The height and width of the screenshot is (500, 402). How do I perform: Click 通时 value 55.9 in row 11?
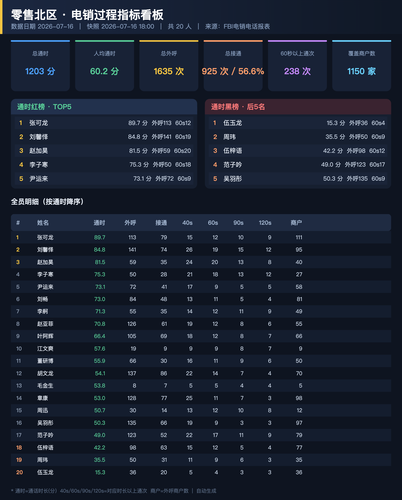click(100, 361)
